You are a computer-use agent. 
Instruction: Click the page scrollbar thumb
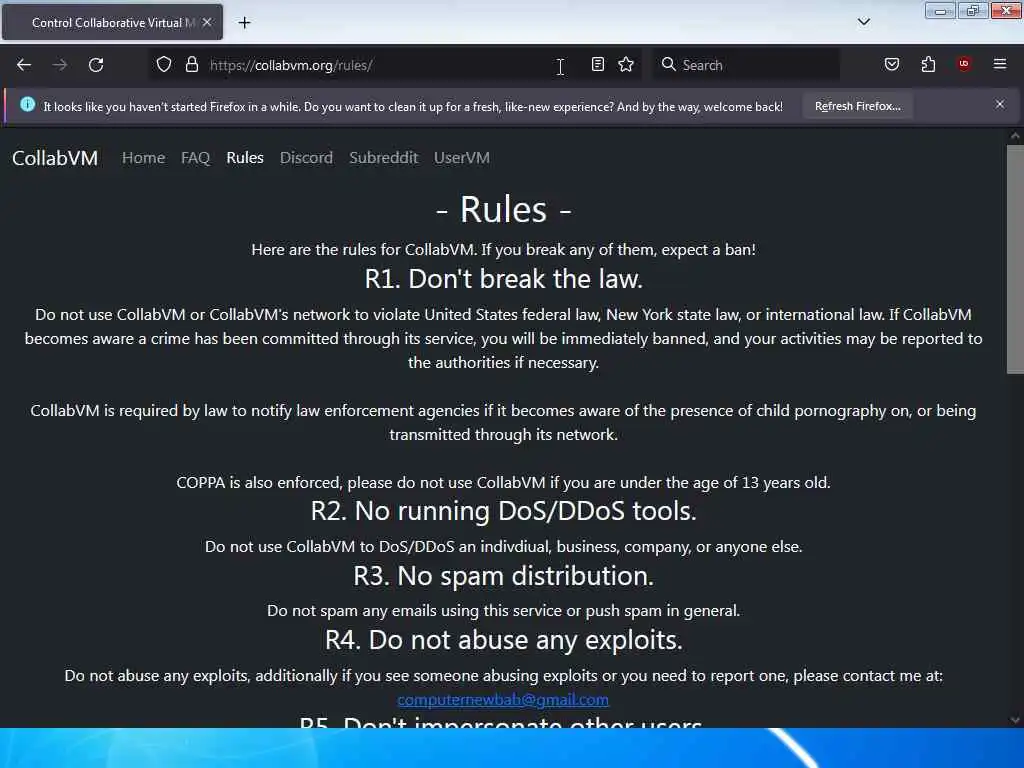(1015, 259)
